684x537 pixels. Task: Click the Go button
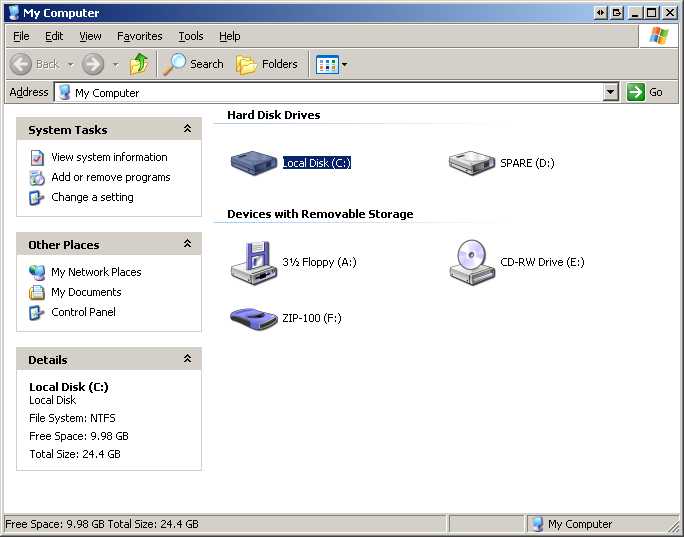point(646,92)
